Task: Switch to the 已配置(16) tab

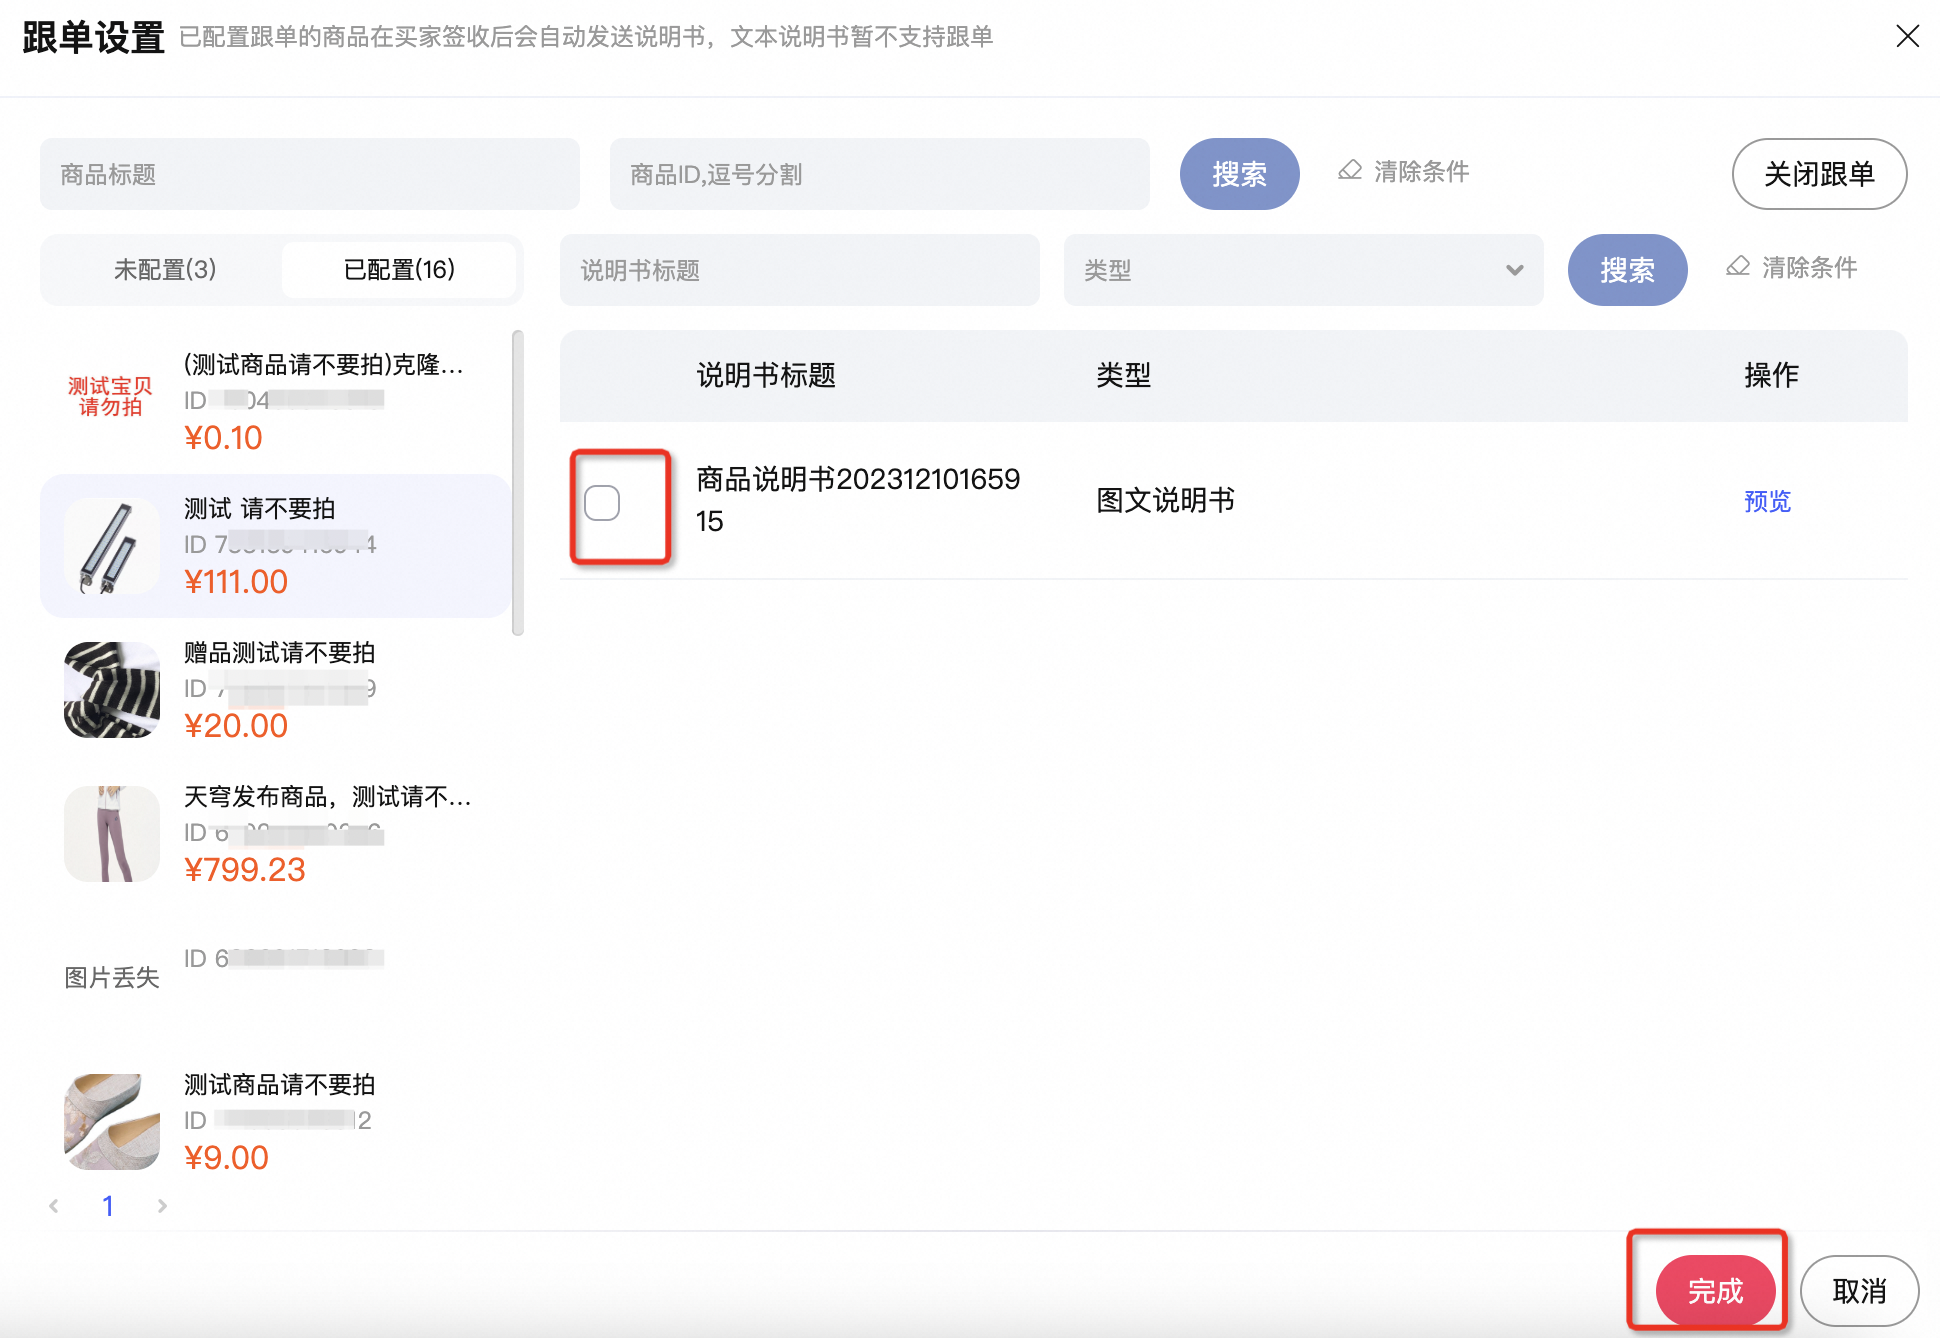Action: [399, 269]
